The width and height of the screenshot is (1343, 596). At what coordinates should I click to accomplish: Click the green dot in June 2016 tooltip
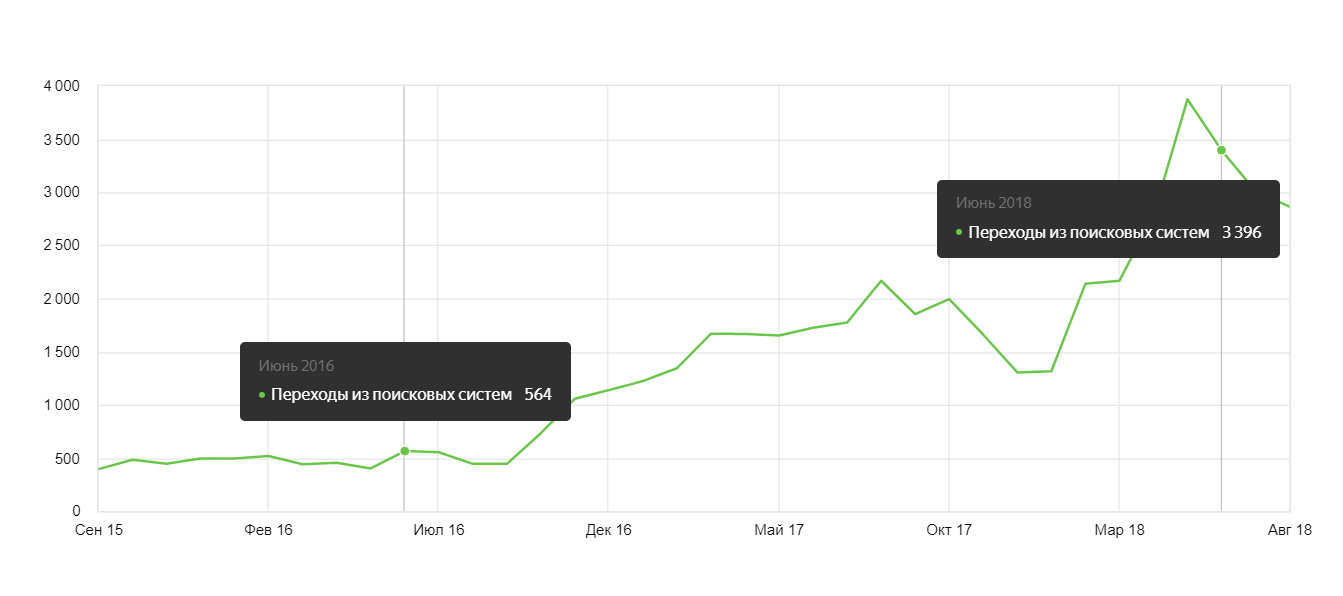click(262, 395)
